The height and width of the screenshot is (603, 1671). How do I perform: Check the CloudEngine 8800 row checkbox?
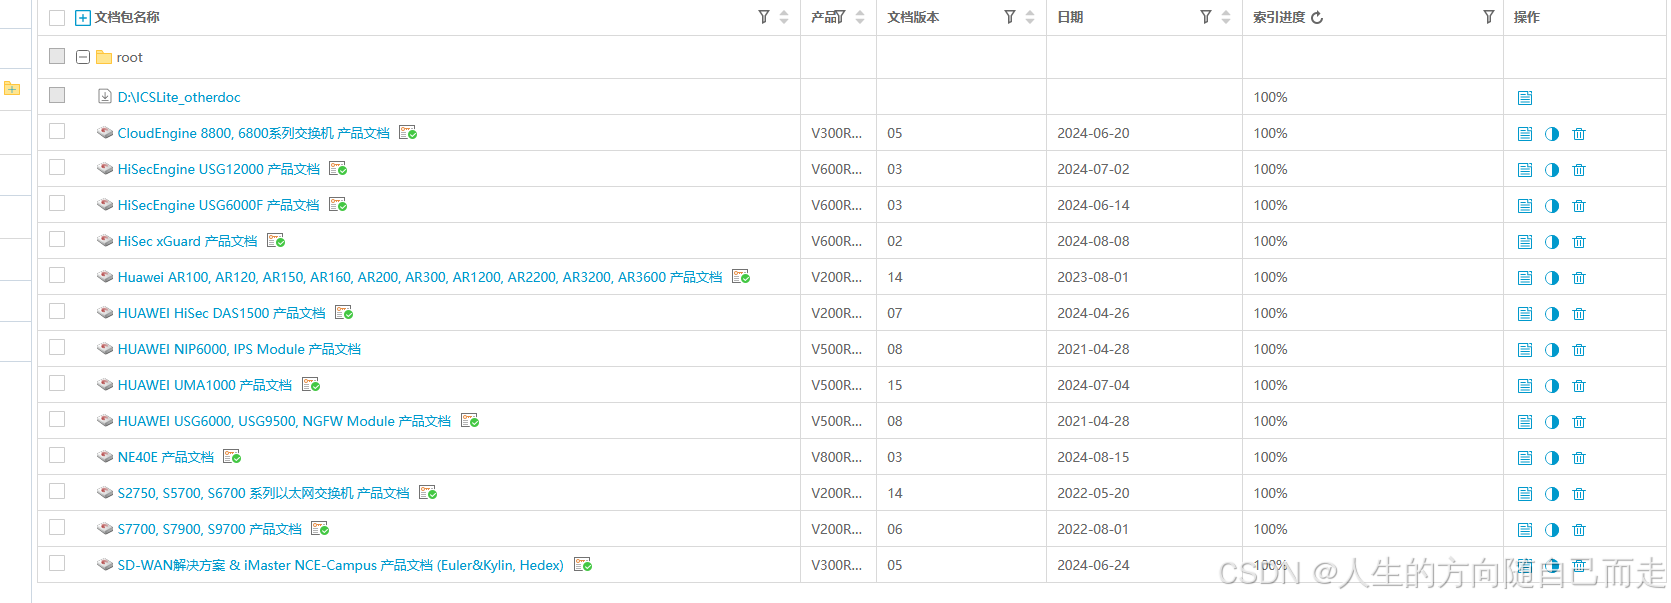pyautogui.click(x=57, y=131)
